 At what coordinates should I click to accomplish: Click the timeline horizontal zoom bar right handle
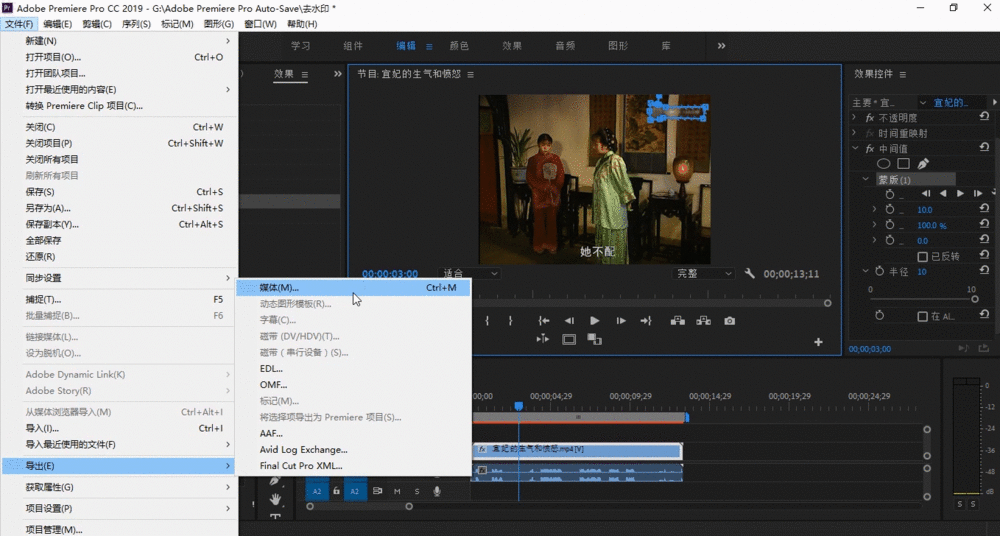[x=409, y=507]
